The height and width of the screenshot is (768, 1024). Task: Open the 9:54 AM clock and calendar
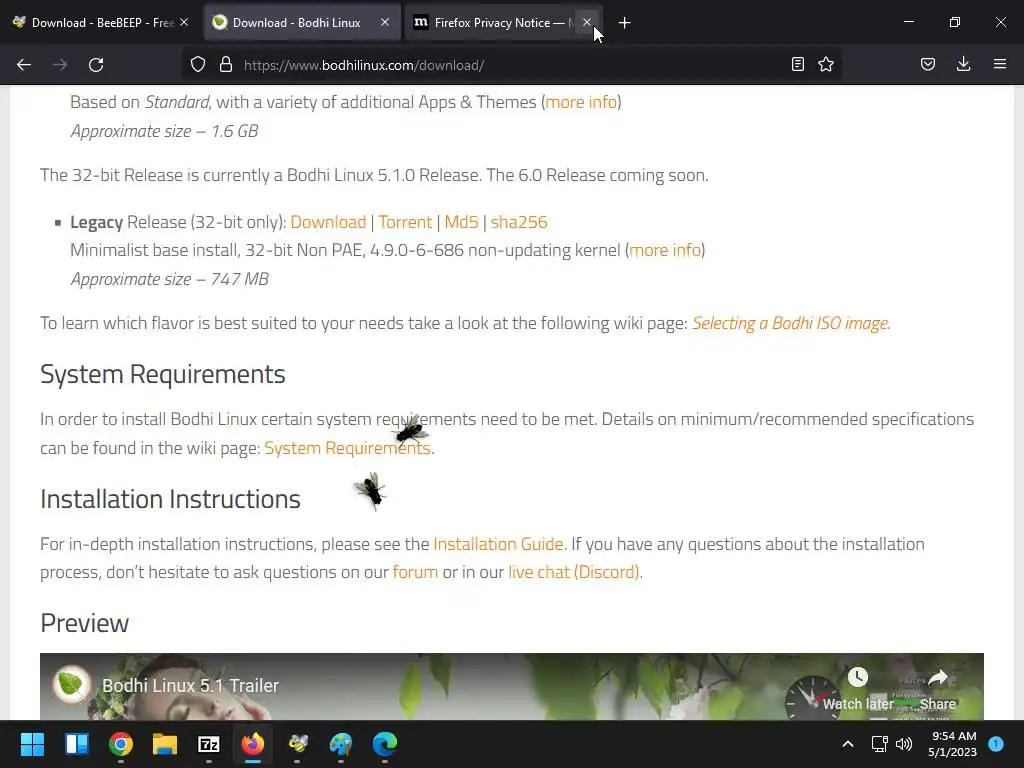pyautogui.click(x=953, y=744)
